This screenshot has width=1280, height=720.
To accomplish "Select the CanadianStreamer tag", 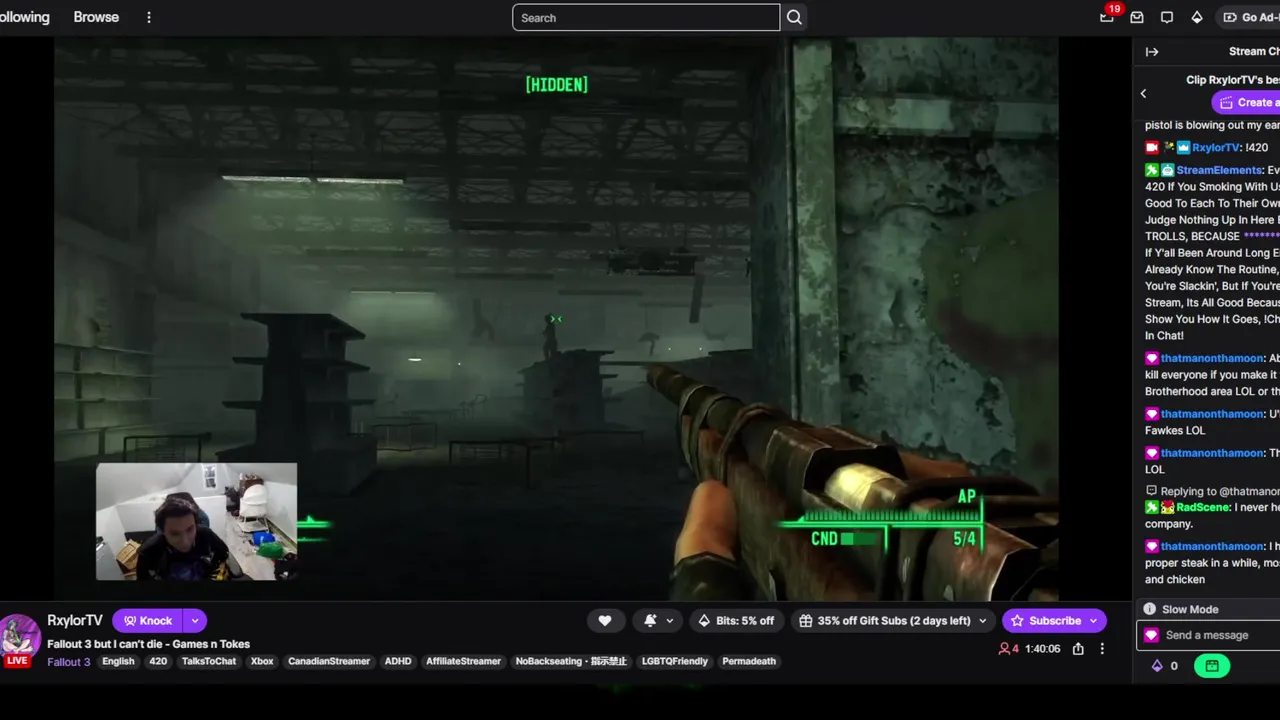I will tap(329, 662).
